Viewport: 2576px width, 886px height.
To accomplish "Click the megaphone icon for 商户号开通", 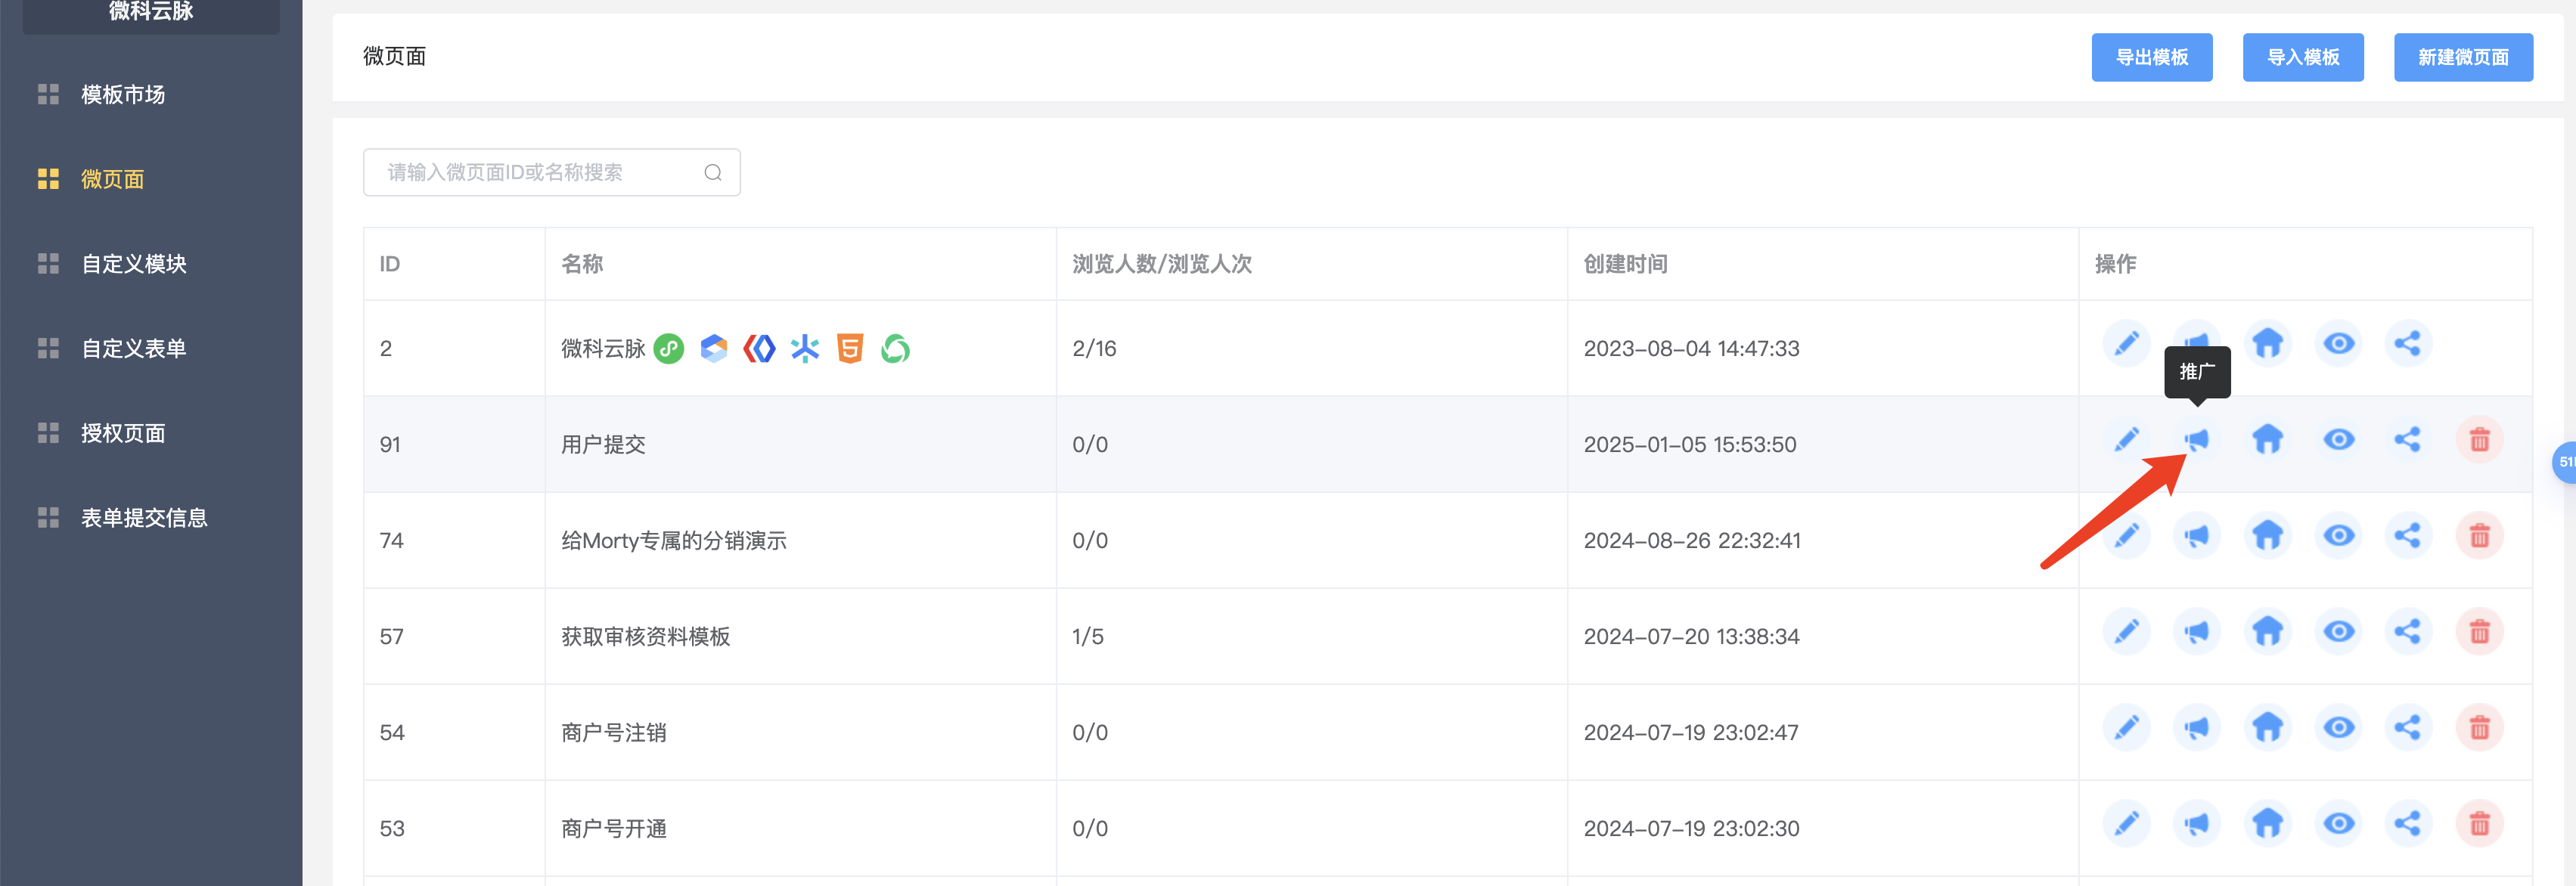I will [2197, 824].
